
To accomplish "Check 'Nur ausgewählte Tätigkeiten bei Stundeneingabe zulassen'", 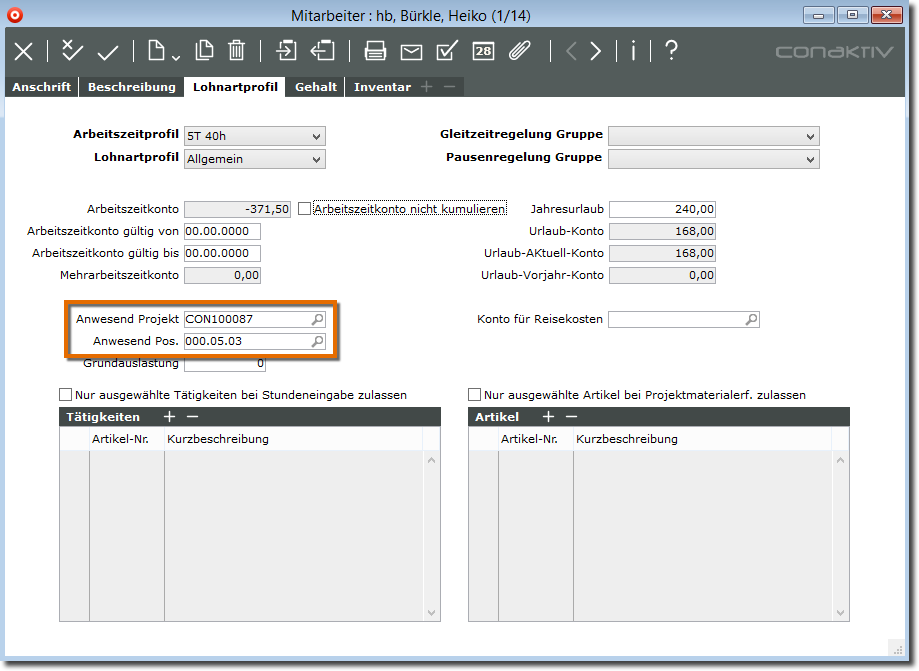I will tap(67, 395).
